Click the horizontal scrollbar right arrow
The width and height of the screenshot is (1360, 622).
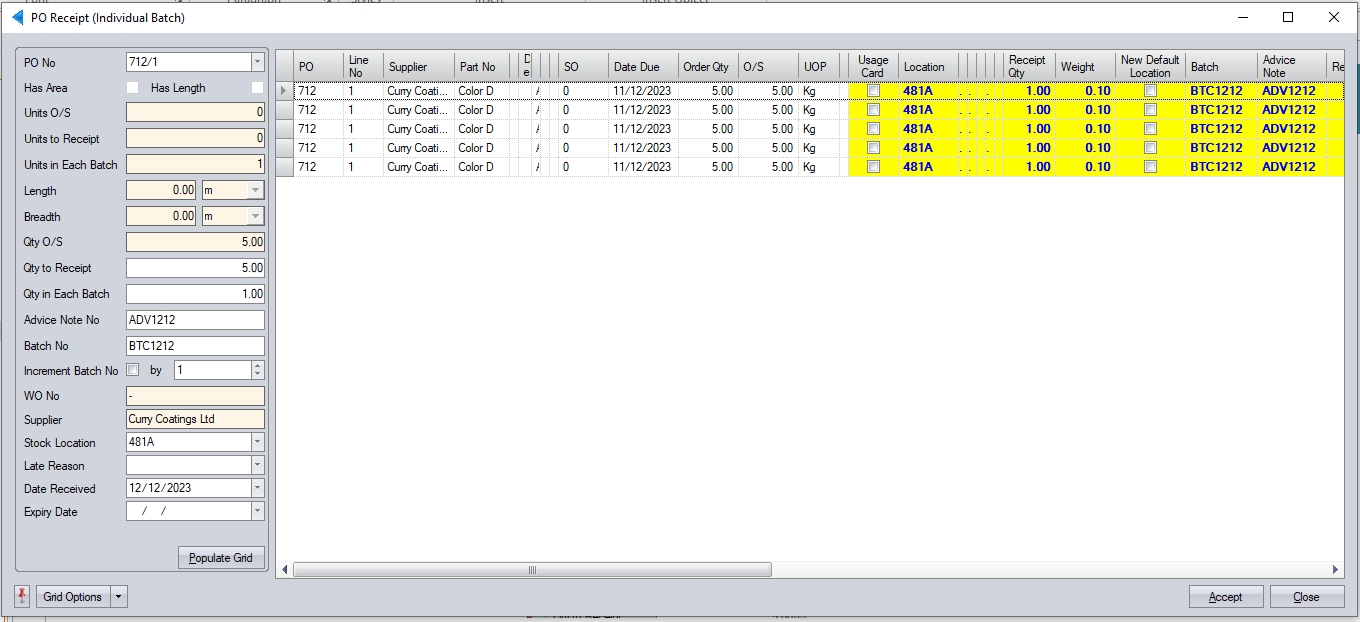click(x=1336, y=570)
